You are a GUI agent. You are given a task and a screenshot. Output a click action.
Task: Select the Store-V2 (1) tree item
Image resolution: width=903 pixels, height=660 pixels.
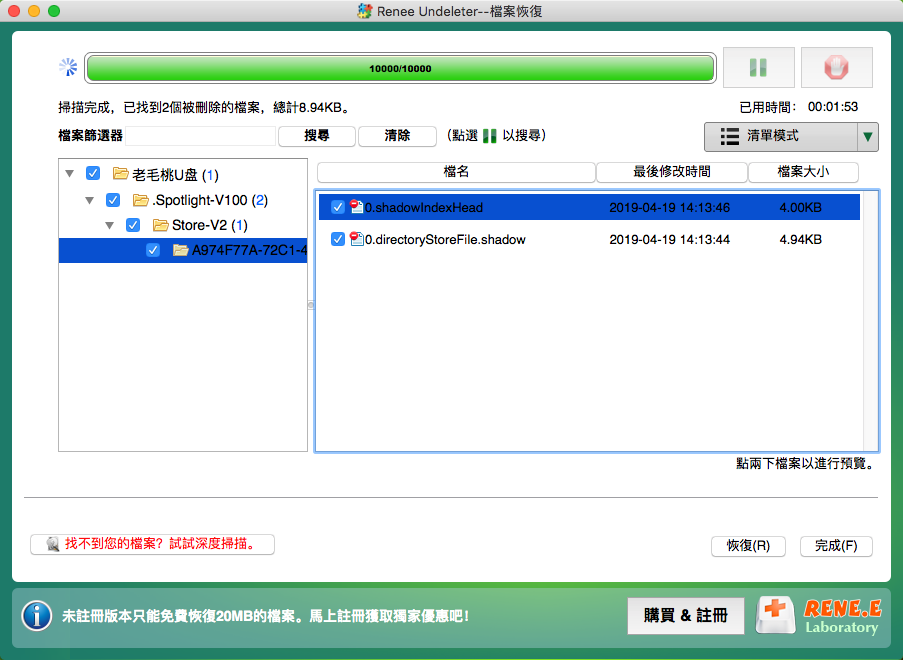(210, 225)
